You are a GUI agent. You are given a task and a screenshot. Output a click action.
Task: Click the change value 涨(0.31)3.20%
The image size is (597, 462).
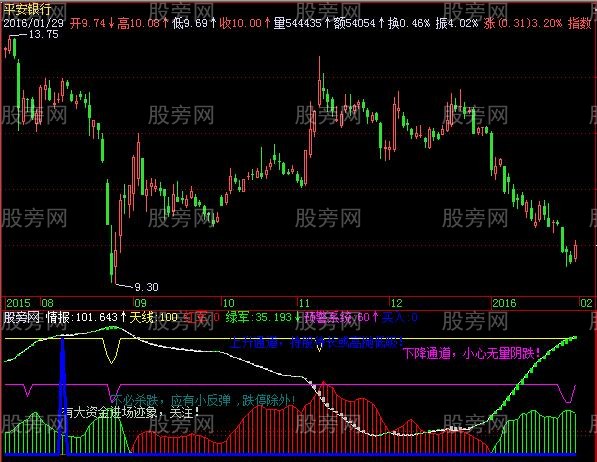(x=523, y=23)
